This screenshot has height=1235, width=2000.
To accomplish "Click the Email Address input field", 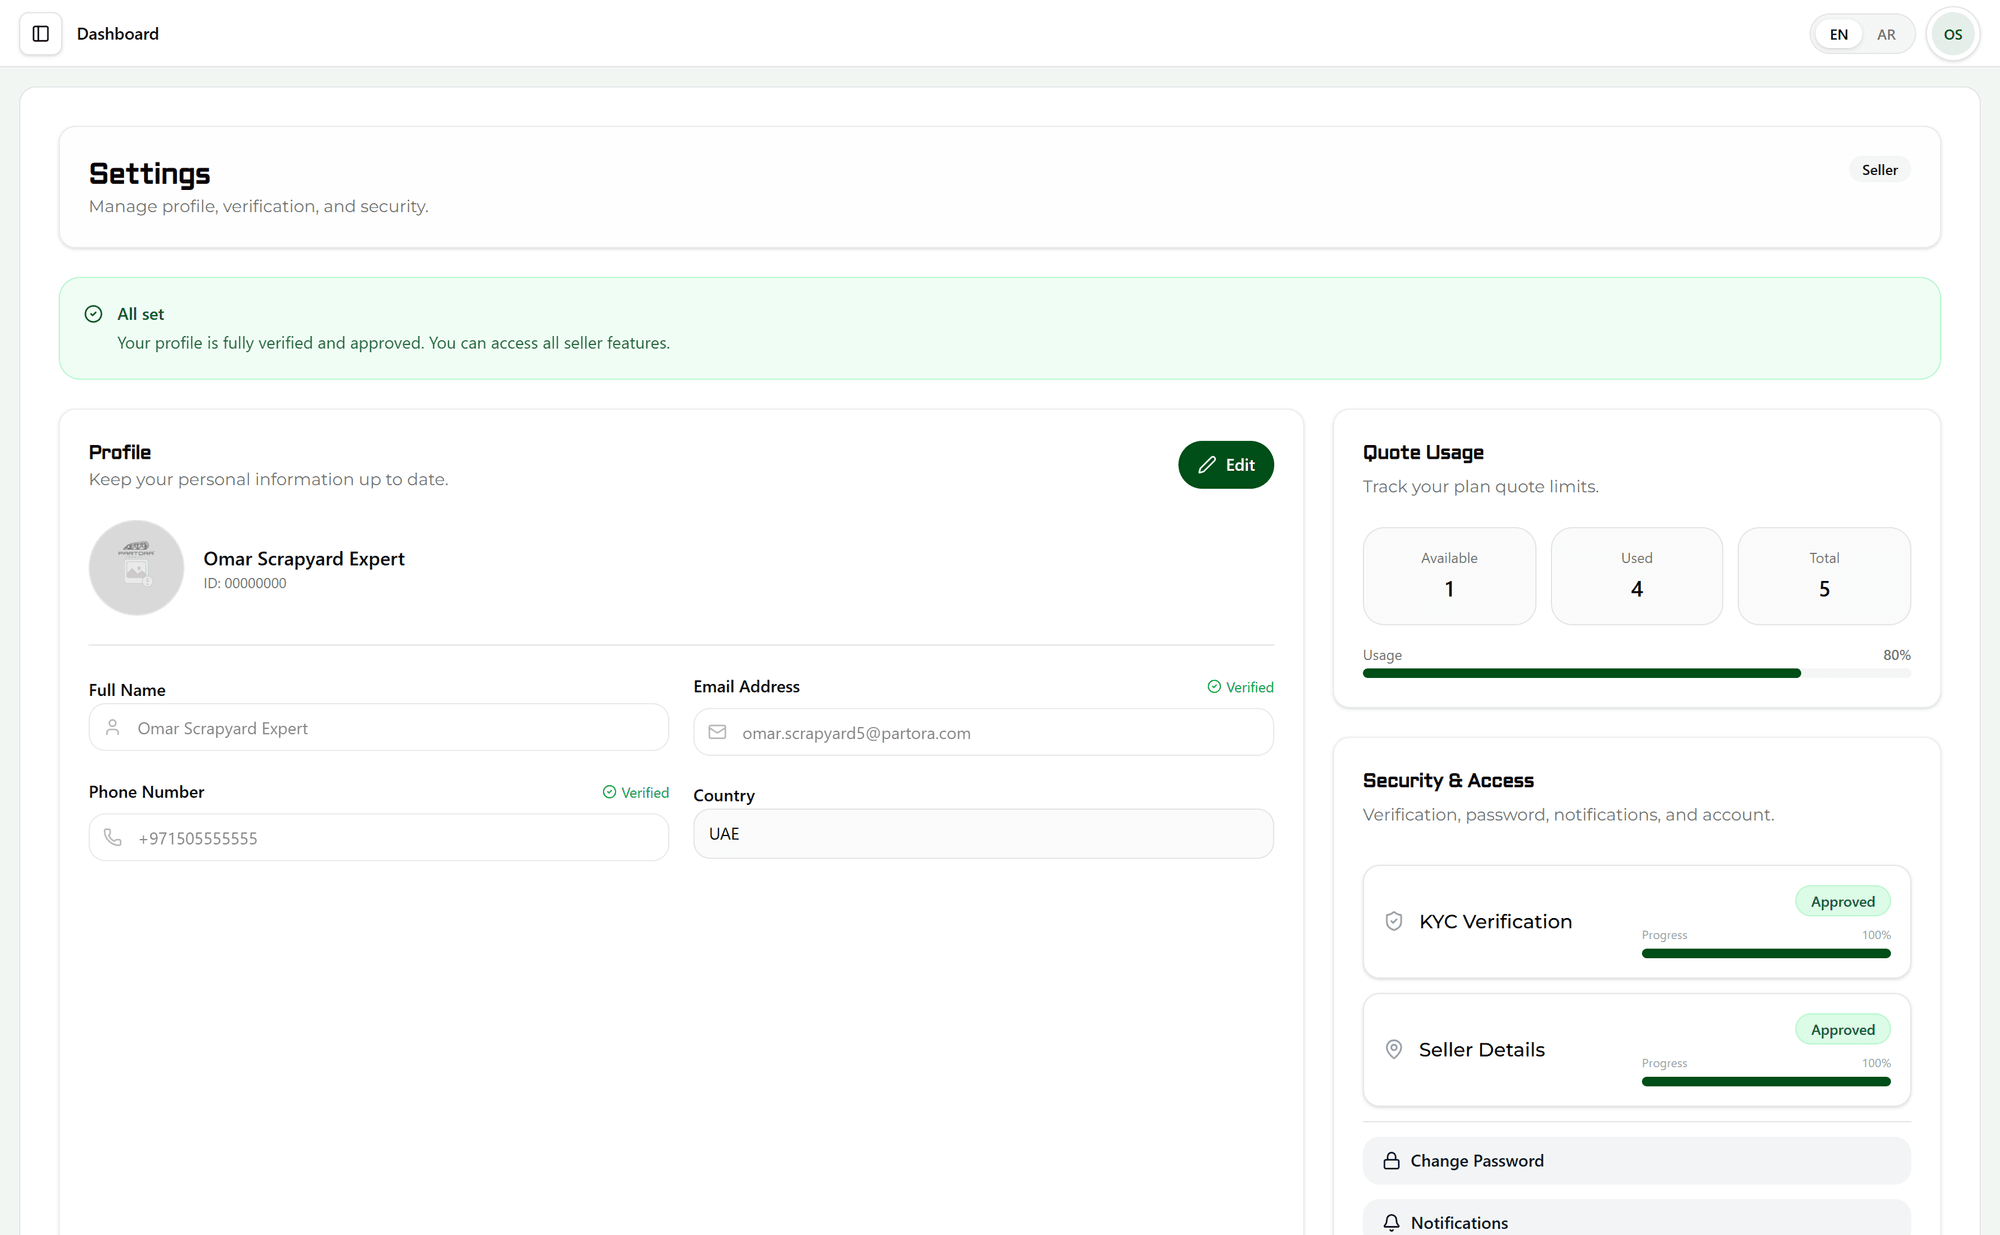I will tap(983, 732).
